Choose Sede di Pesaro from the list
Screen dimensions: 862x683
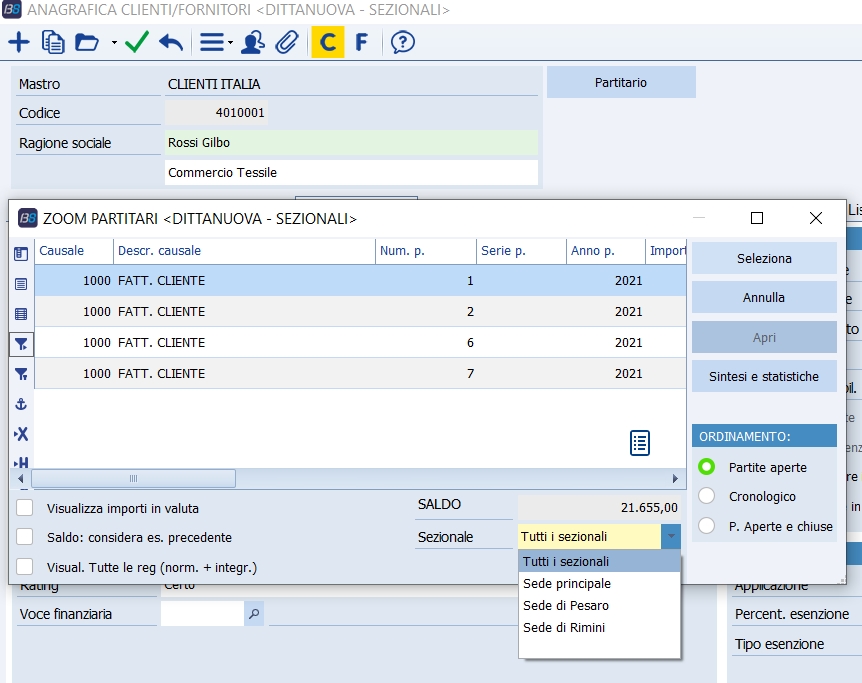(566, 606)
